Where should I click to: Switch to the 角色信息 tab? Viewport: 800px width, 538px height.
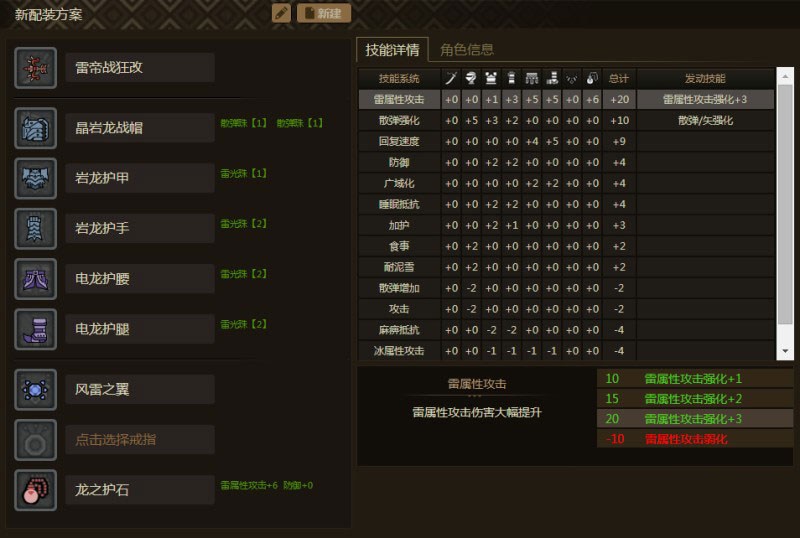click(x=467, y=50)
